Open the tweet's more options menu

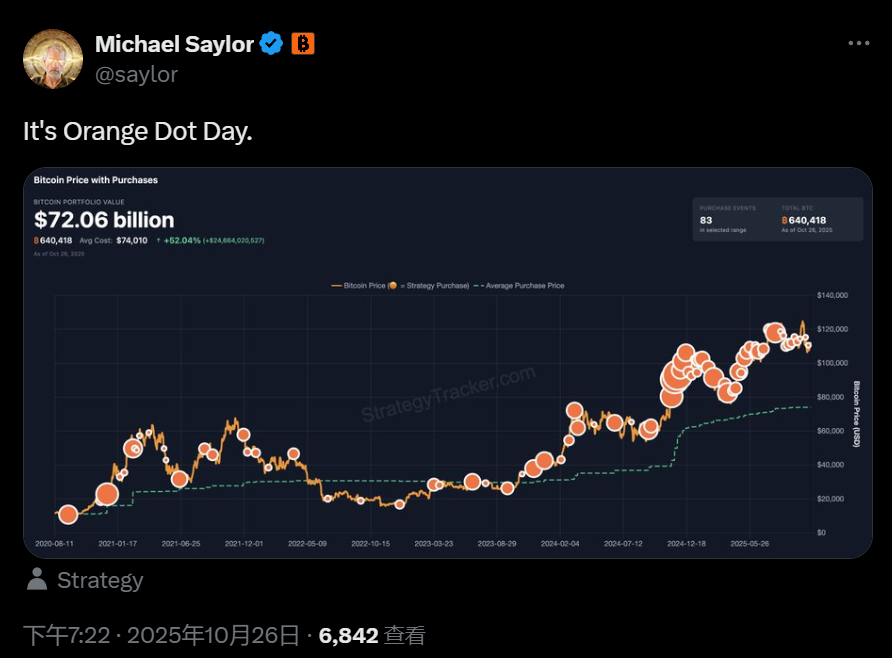858,43
